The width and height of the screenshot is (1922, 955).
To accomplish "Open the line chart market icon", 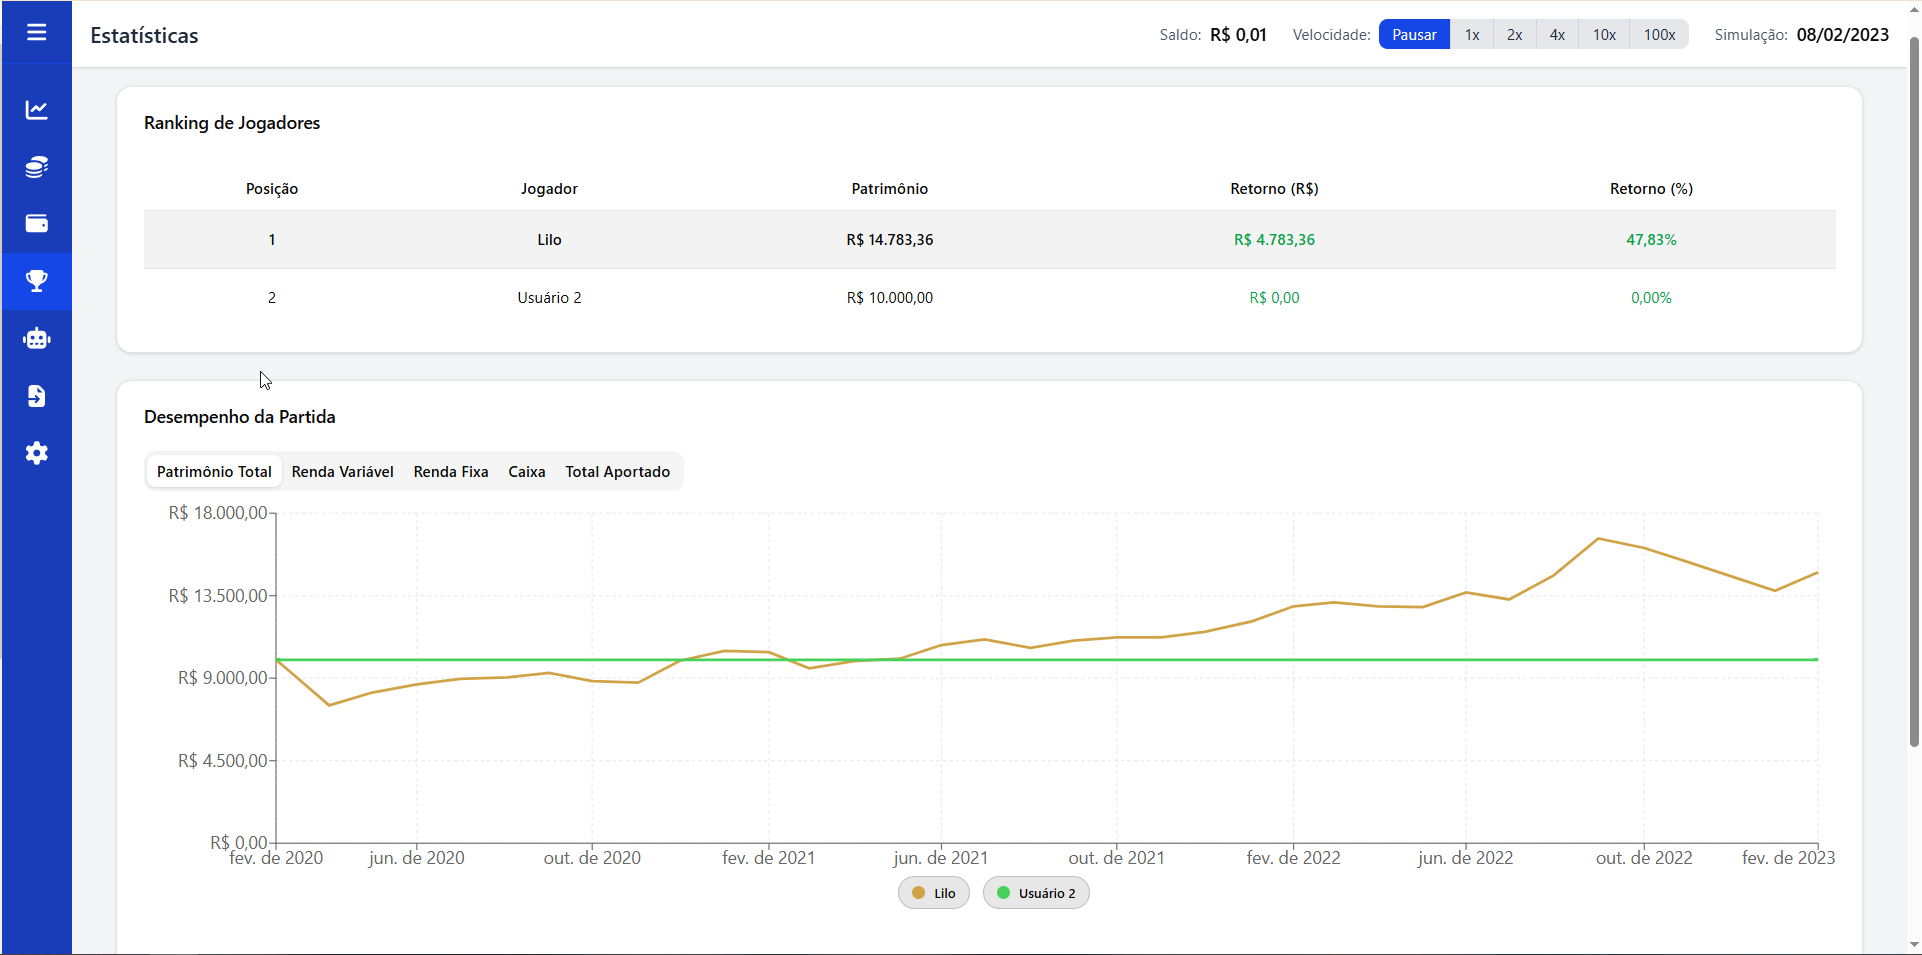I will pyautogui.click(x=37, y=110).
